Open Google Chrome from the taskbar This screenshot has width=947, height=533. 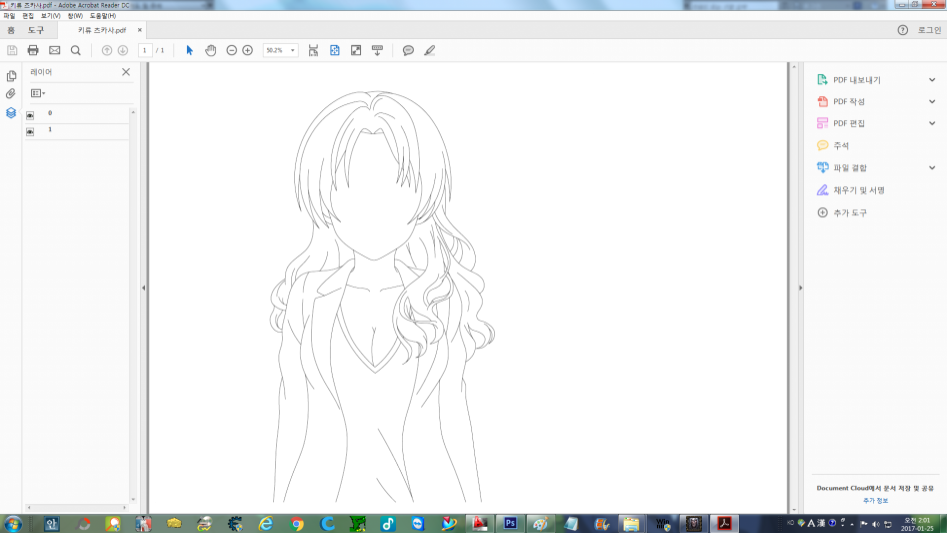[x=296, y=523]
